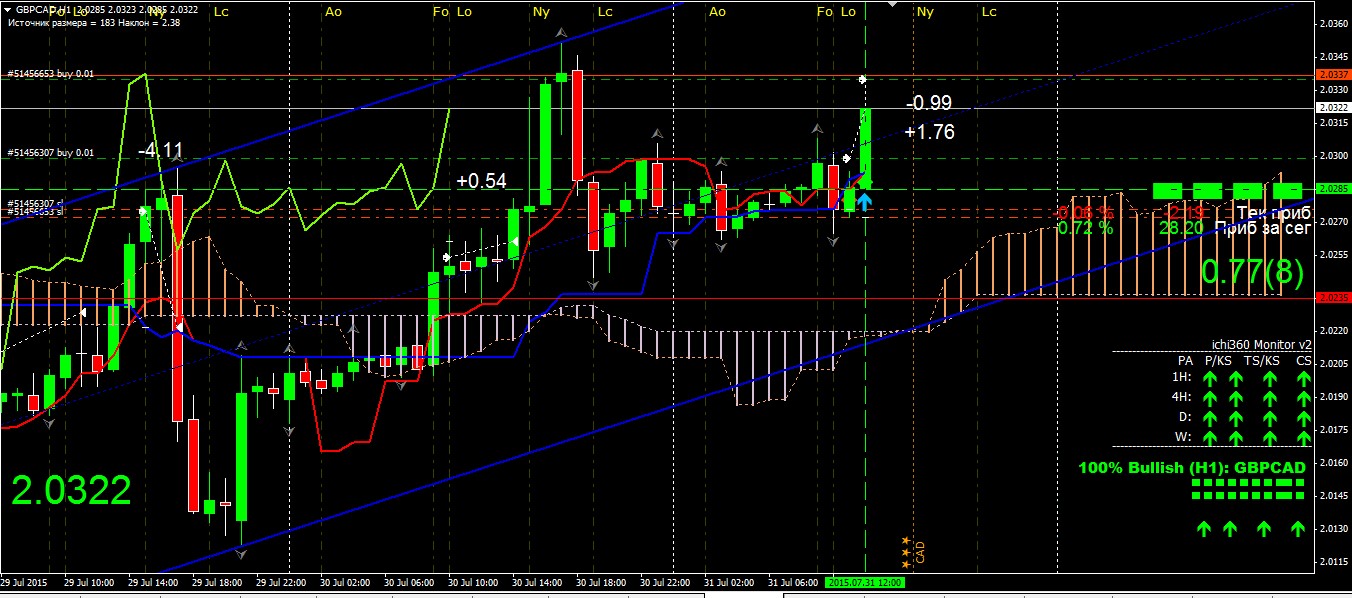This screenshot has height=598, width=1352.
Task: Click '100% Bullish (H1): GBPCAD' text
Action: click(x=1192, y=468)
